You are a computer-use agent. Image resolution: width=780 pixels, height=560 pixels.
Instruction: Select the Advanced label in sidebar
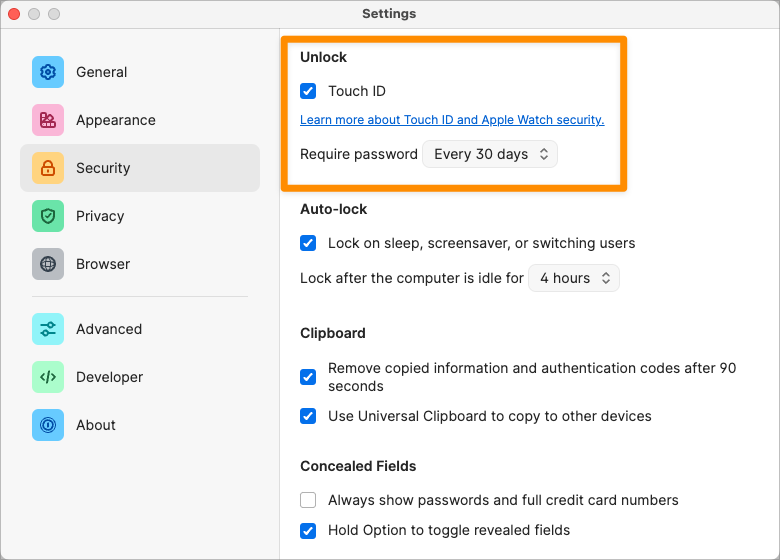point(109,329)
